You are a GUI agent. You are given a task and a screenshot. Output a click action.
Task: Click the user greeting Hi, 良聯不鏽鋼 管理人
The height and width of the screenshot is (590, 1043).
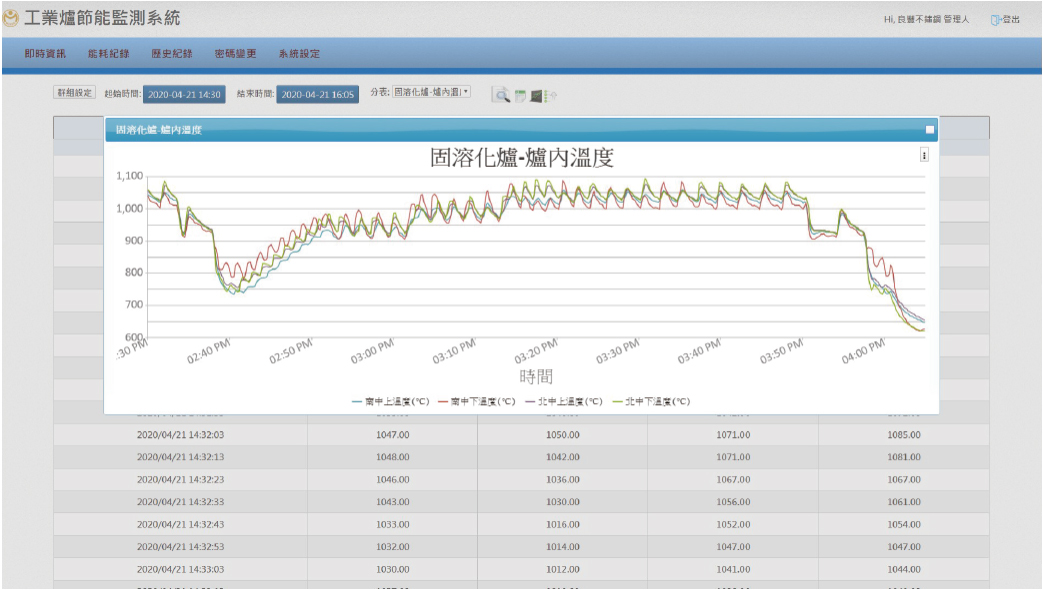point(927,20)
